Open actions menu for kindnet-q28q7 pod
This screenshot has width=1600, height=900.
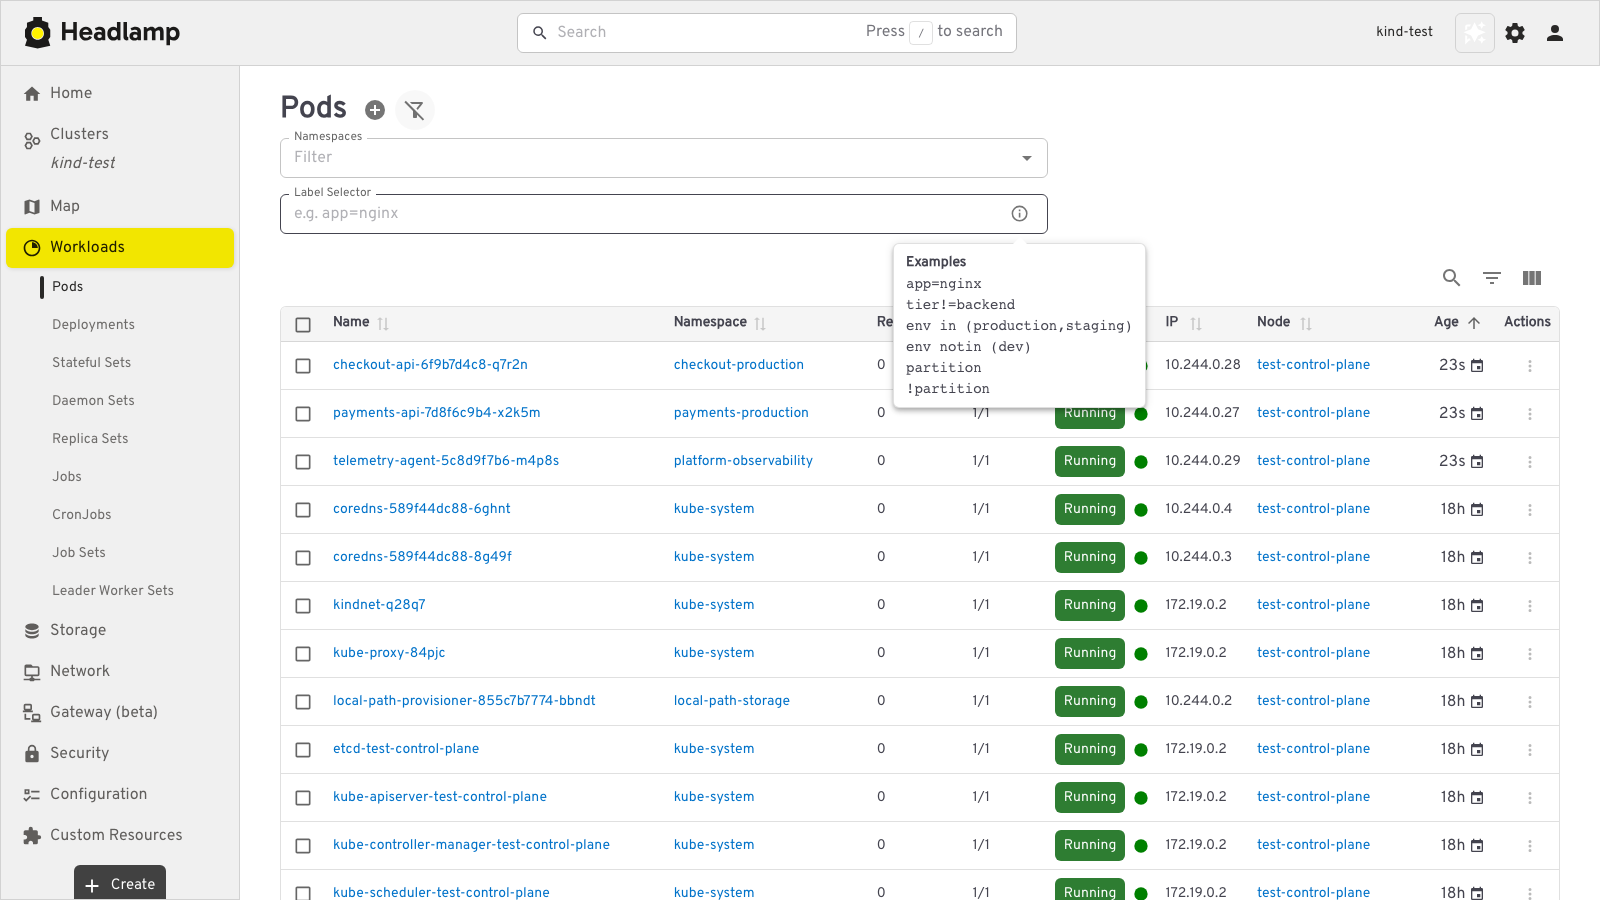pos(1530,606)
